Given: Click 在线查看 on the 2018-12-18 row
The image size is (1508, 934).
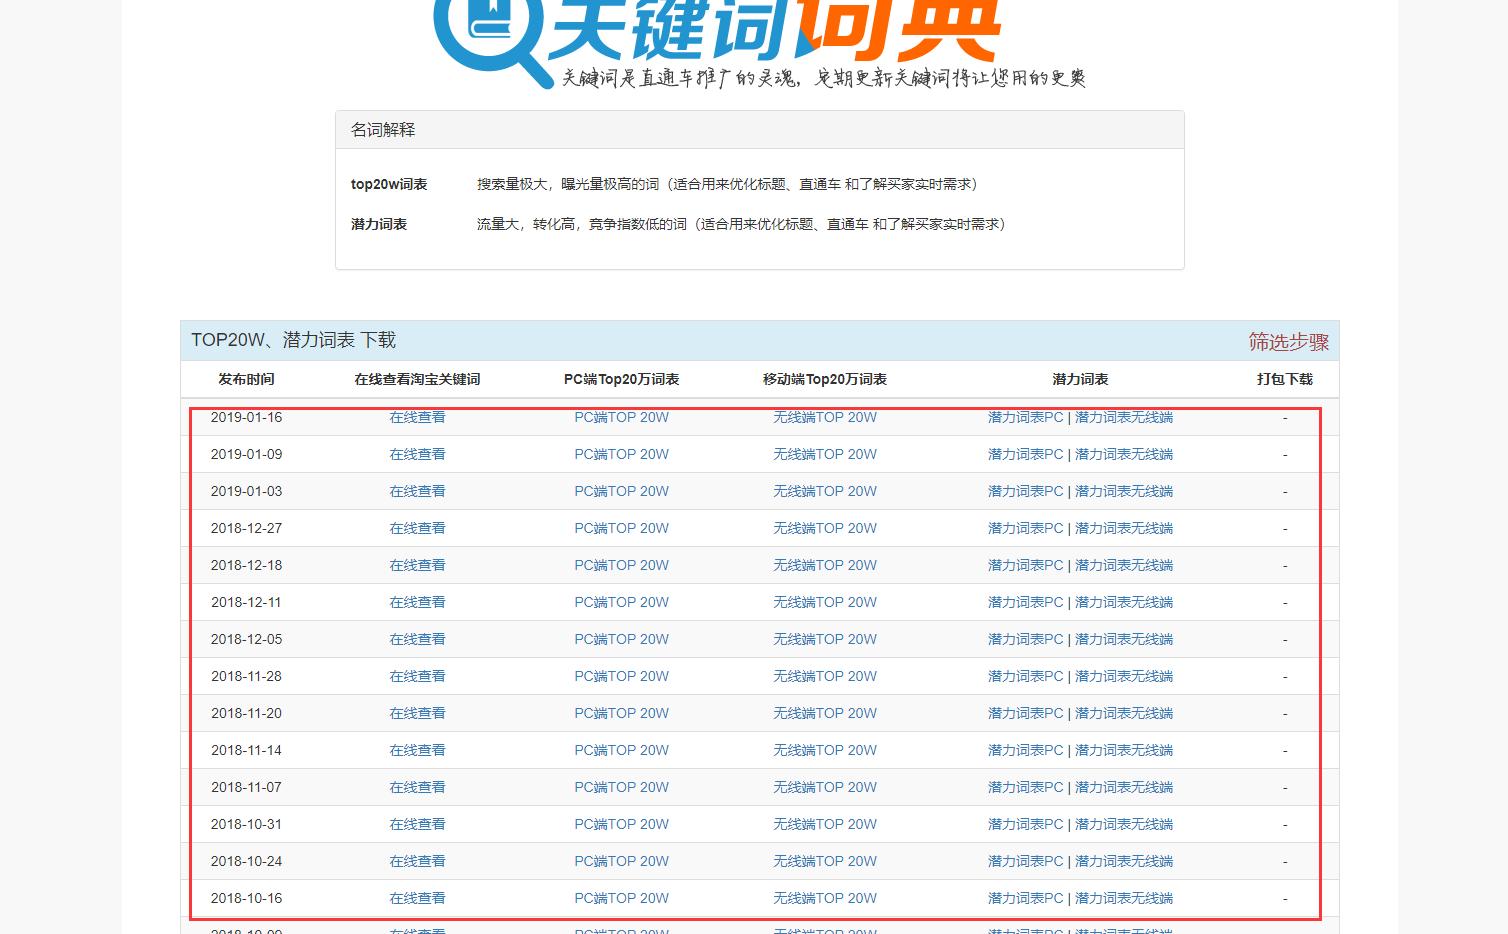Looking at the screenshot, I should point(417,565).
